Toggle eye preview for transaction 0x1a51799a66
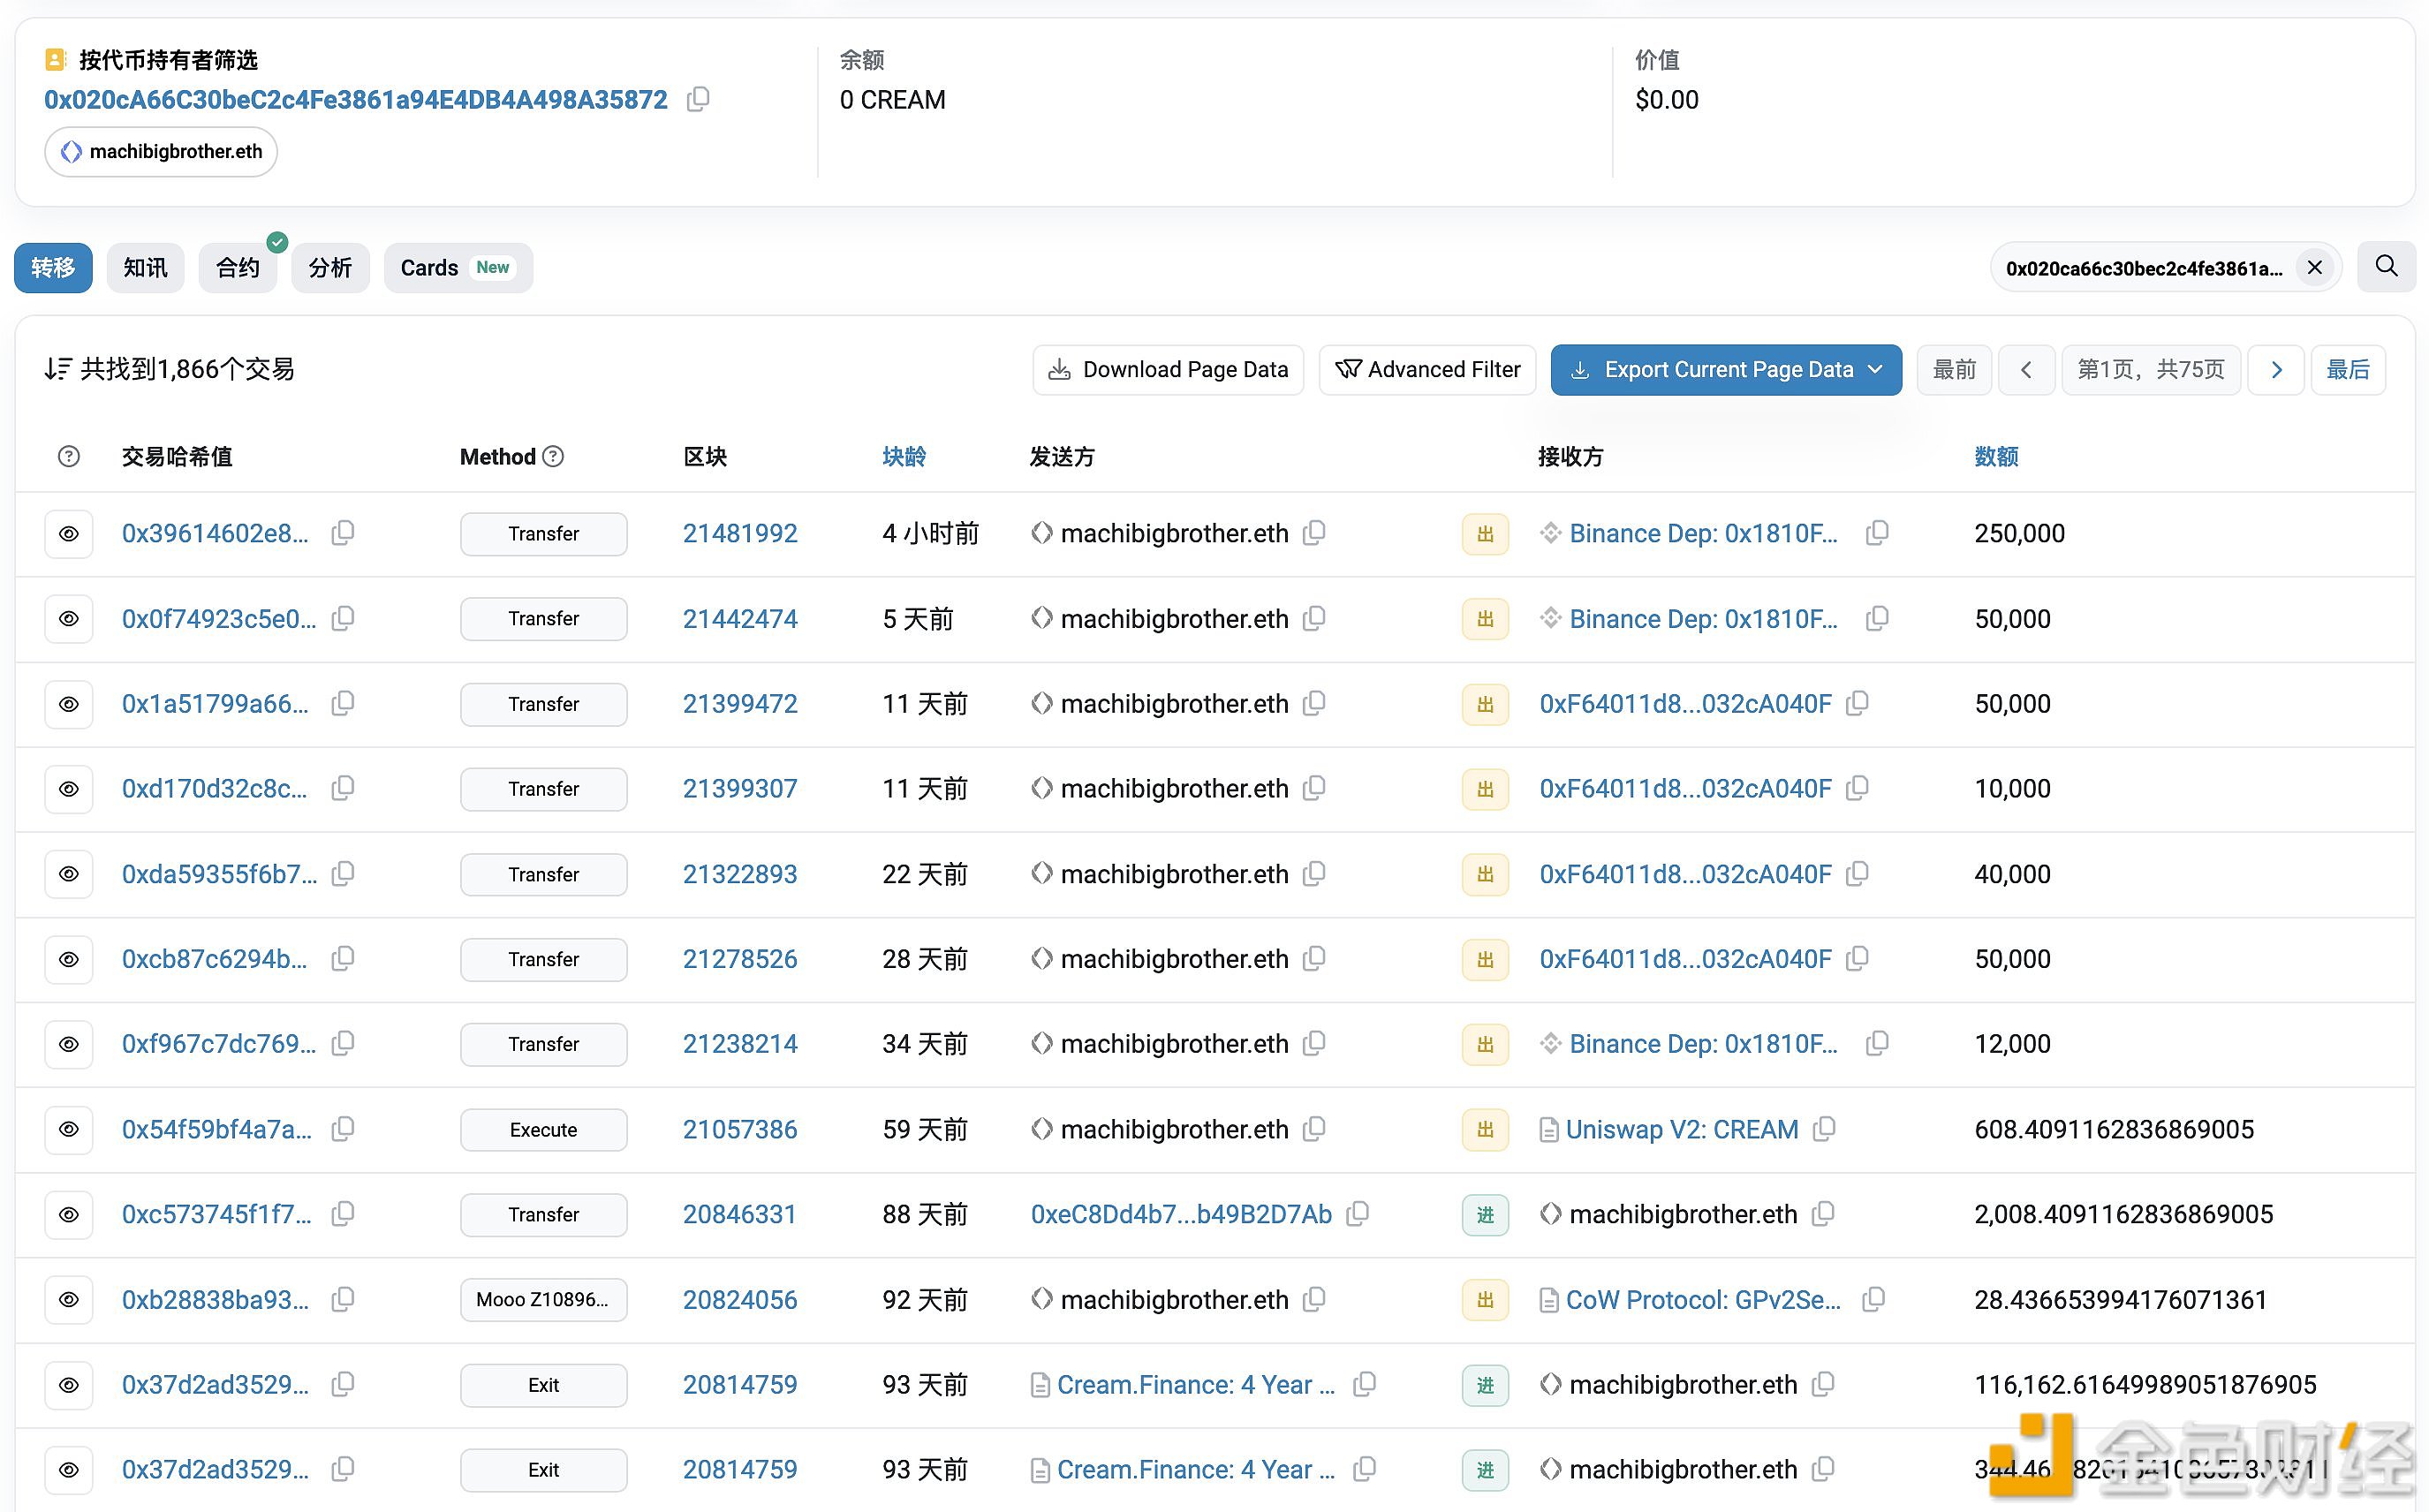2429x1512 pixels. [x=69, y=704]
